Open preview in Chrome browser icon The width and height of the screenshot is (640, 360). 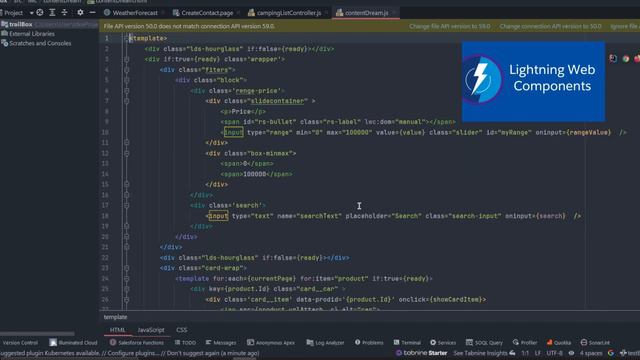626,59
